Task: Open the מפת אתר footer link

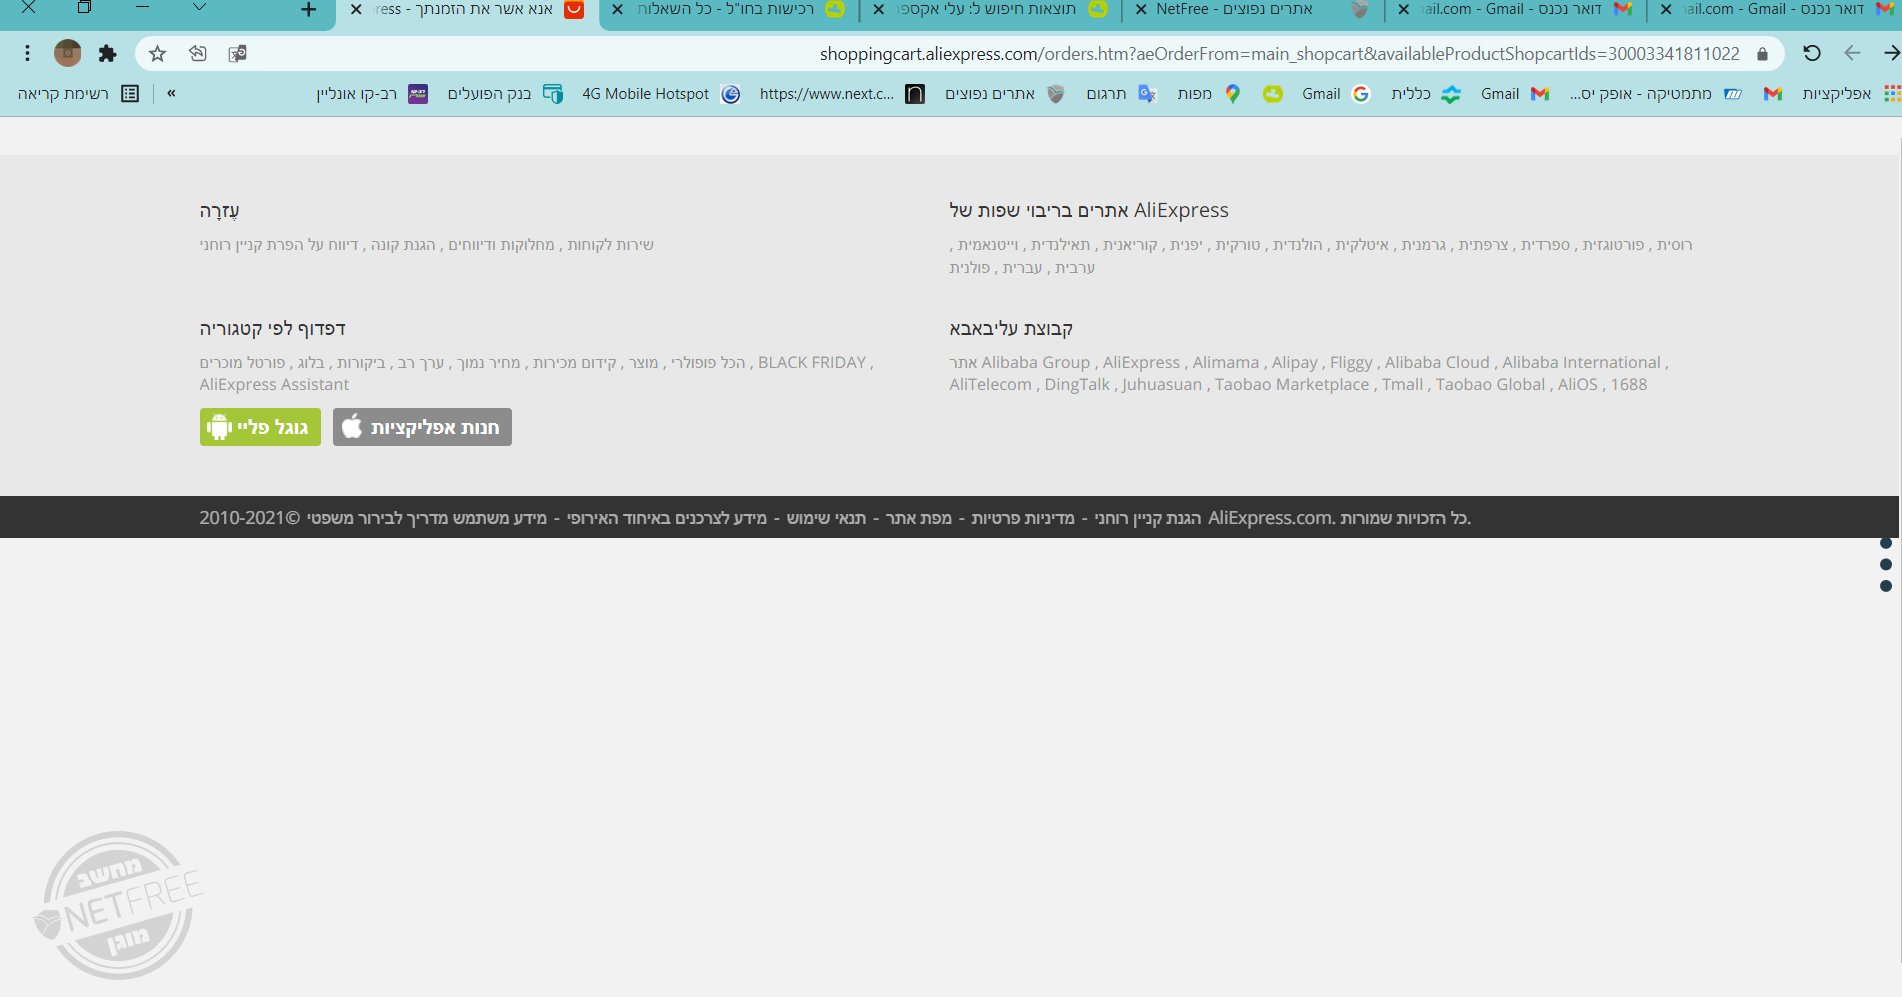Action: (919, 518)
